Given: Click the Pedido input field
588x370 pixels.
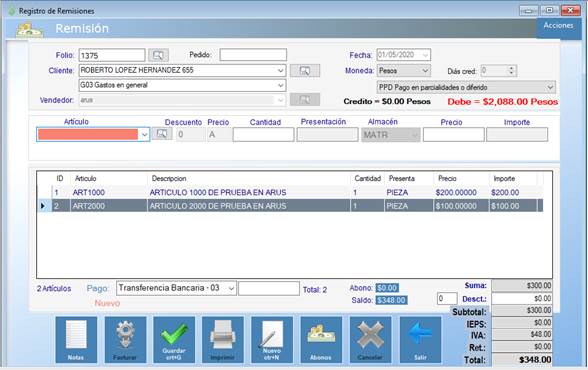Looking at the screenshot, I should tap(253, 55).
